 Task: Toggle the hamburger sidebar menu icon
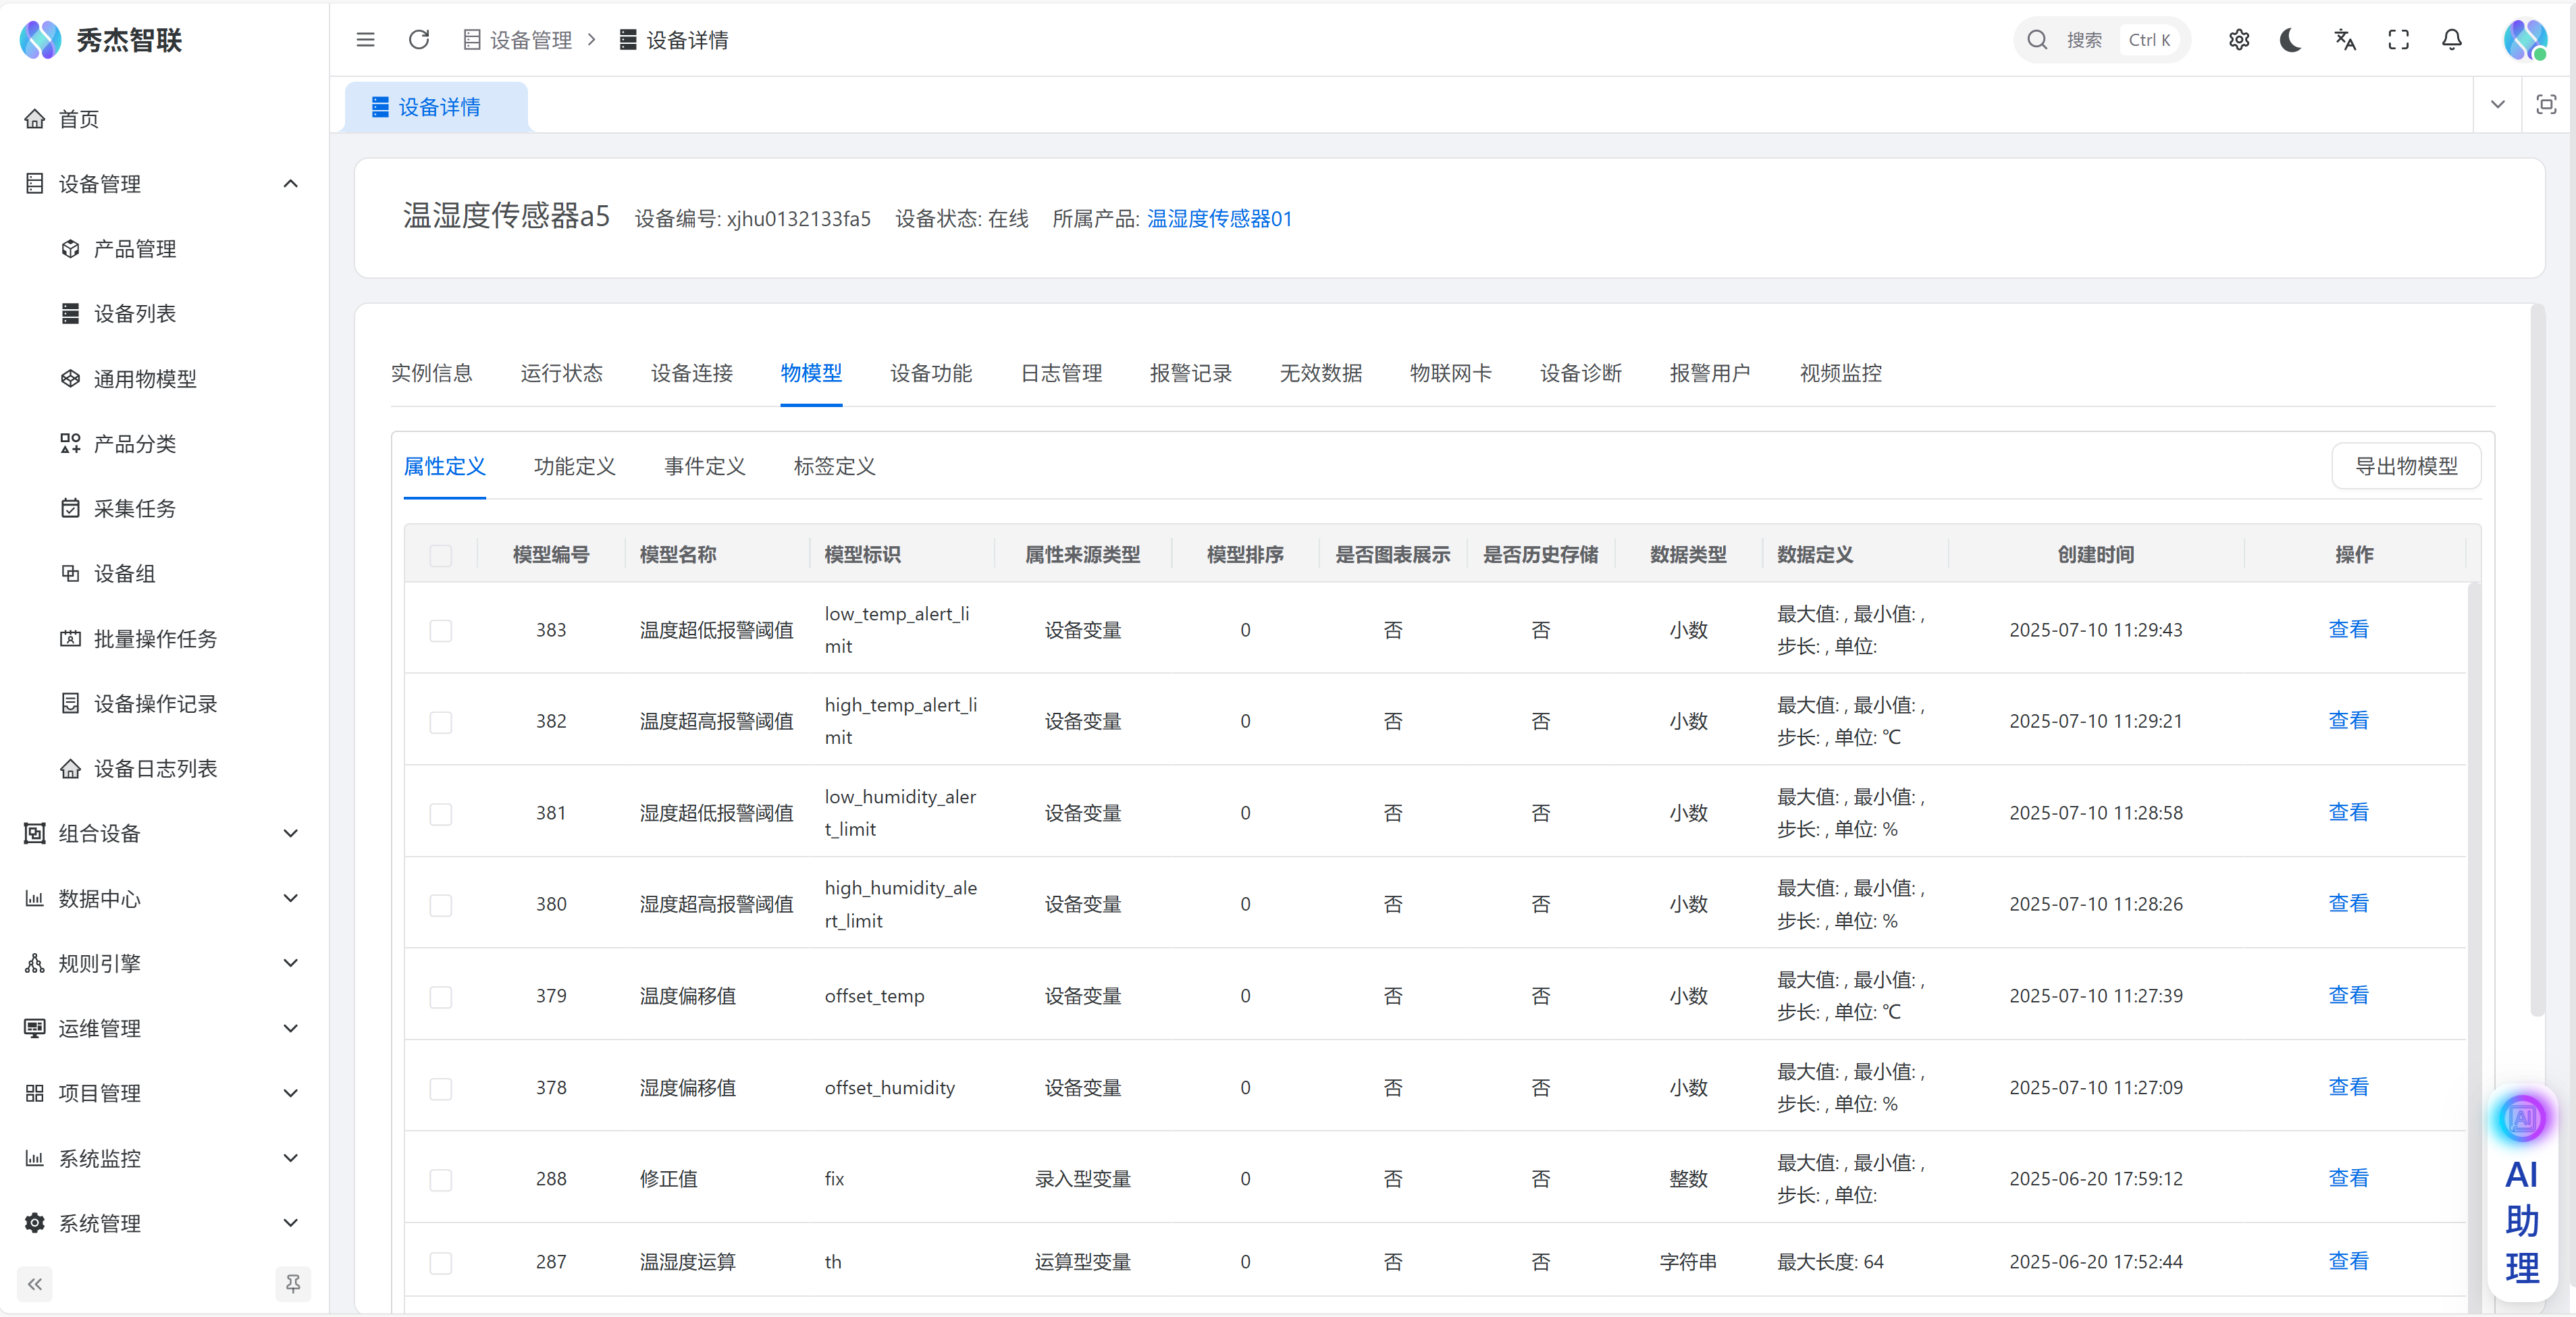pos(365,40)
